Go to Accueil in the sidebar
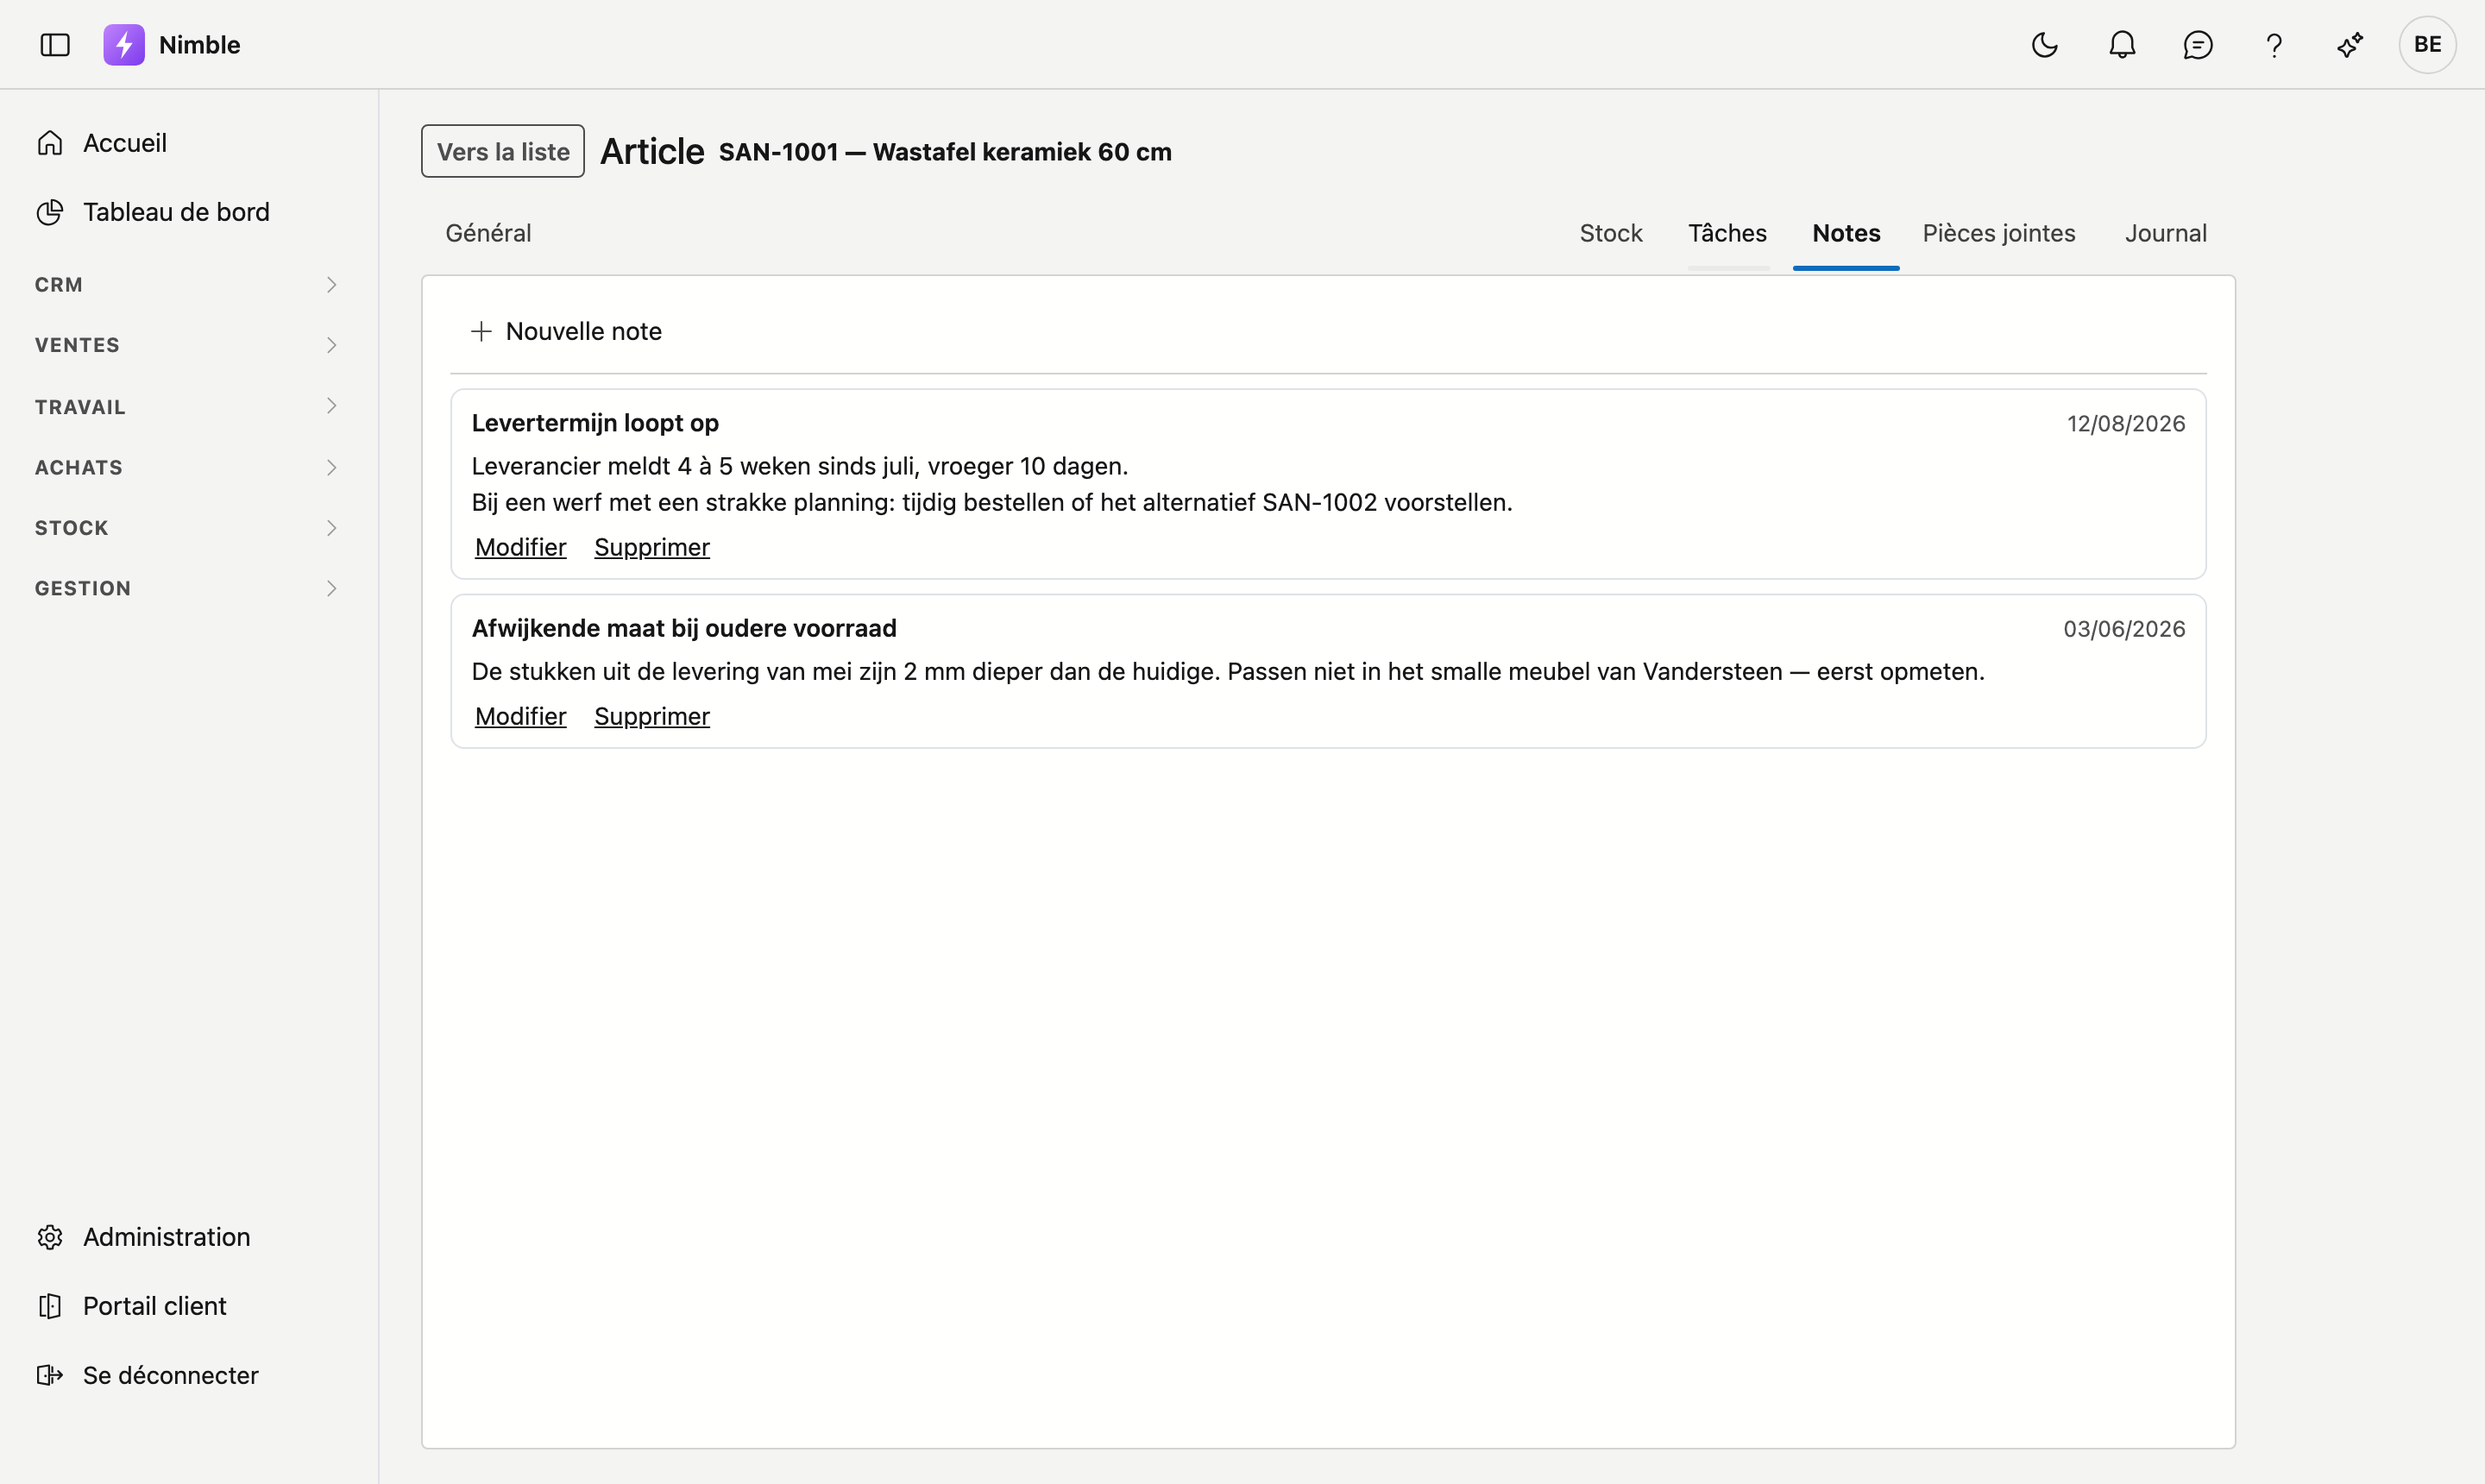The height and width of the screenshot is (1484, 2485). coord(125,143)
